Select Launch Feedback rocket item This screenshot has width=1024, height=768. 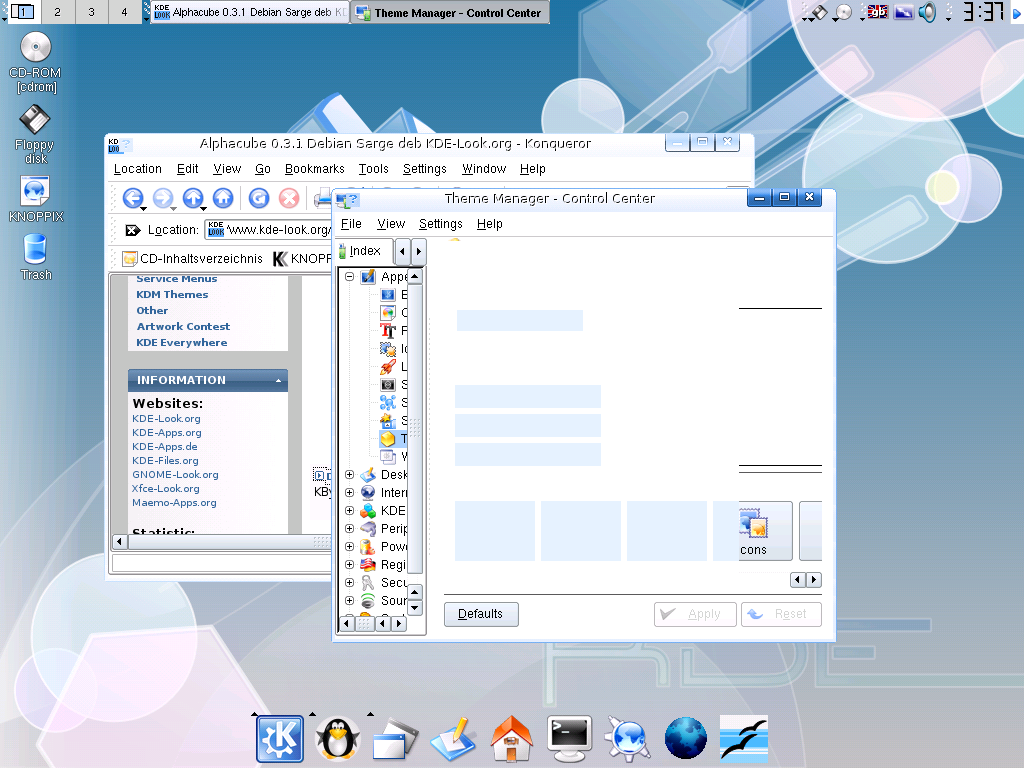click(x=394, y=366)
